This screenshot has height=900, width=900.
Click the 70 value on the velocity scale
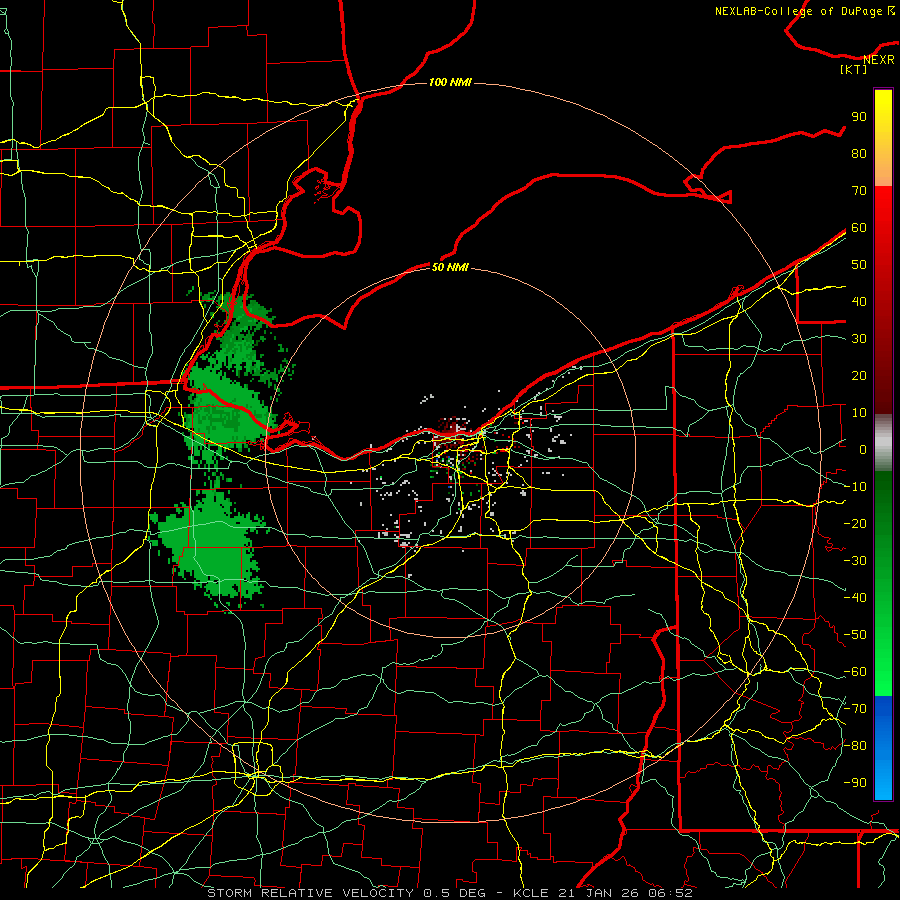(x=859, y=191)
